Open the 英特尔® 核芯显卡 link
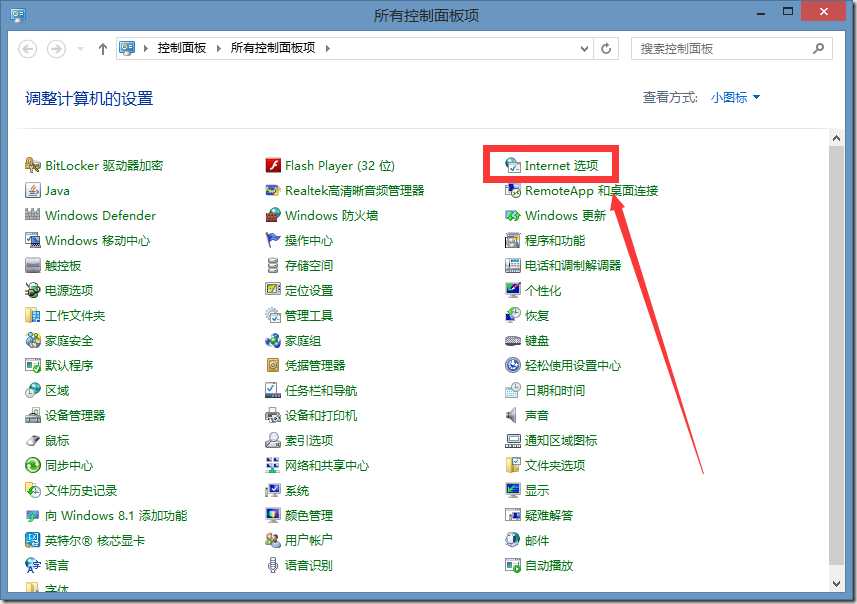The width and height of the screenshot is (857, 604). point(95,541)
